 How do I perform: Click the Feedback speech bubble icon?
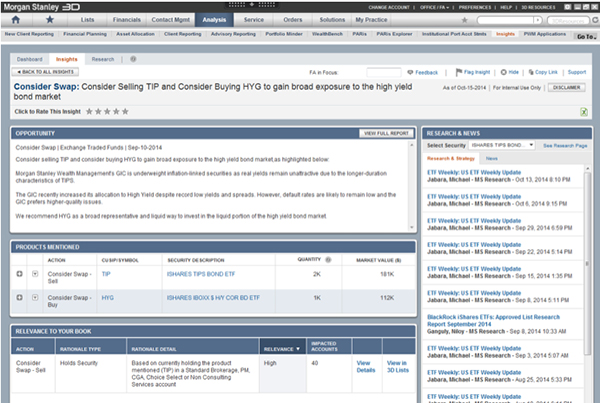pyautogui.click(x=410, y=73)
